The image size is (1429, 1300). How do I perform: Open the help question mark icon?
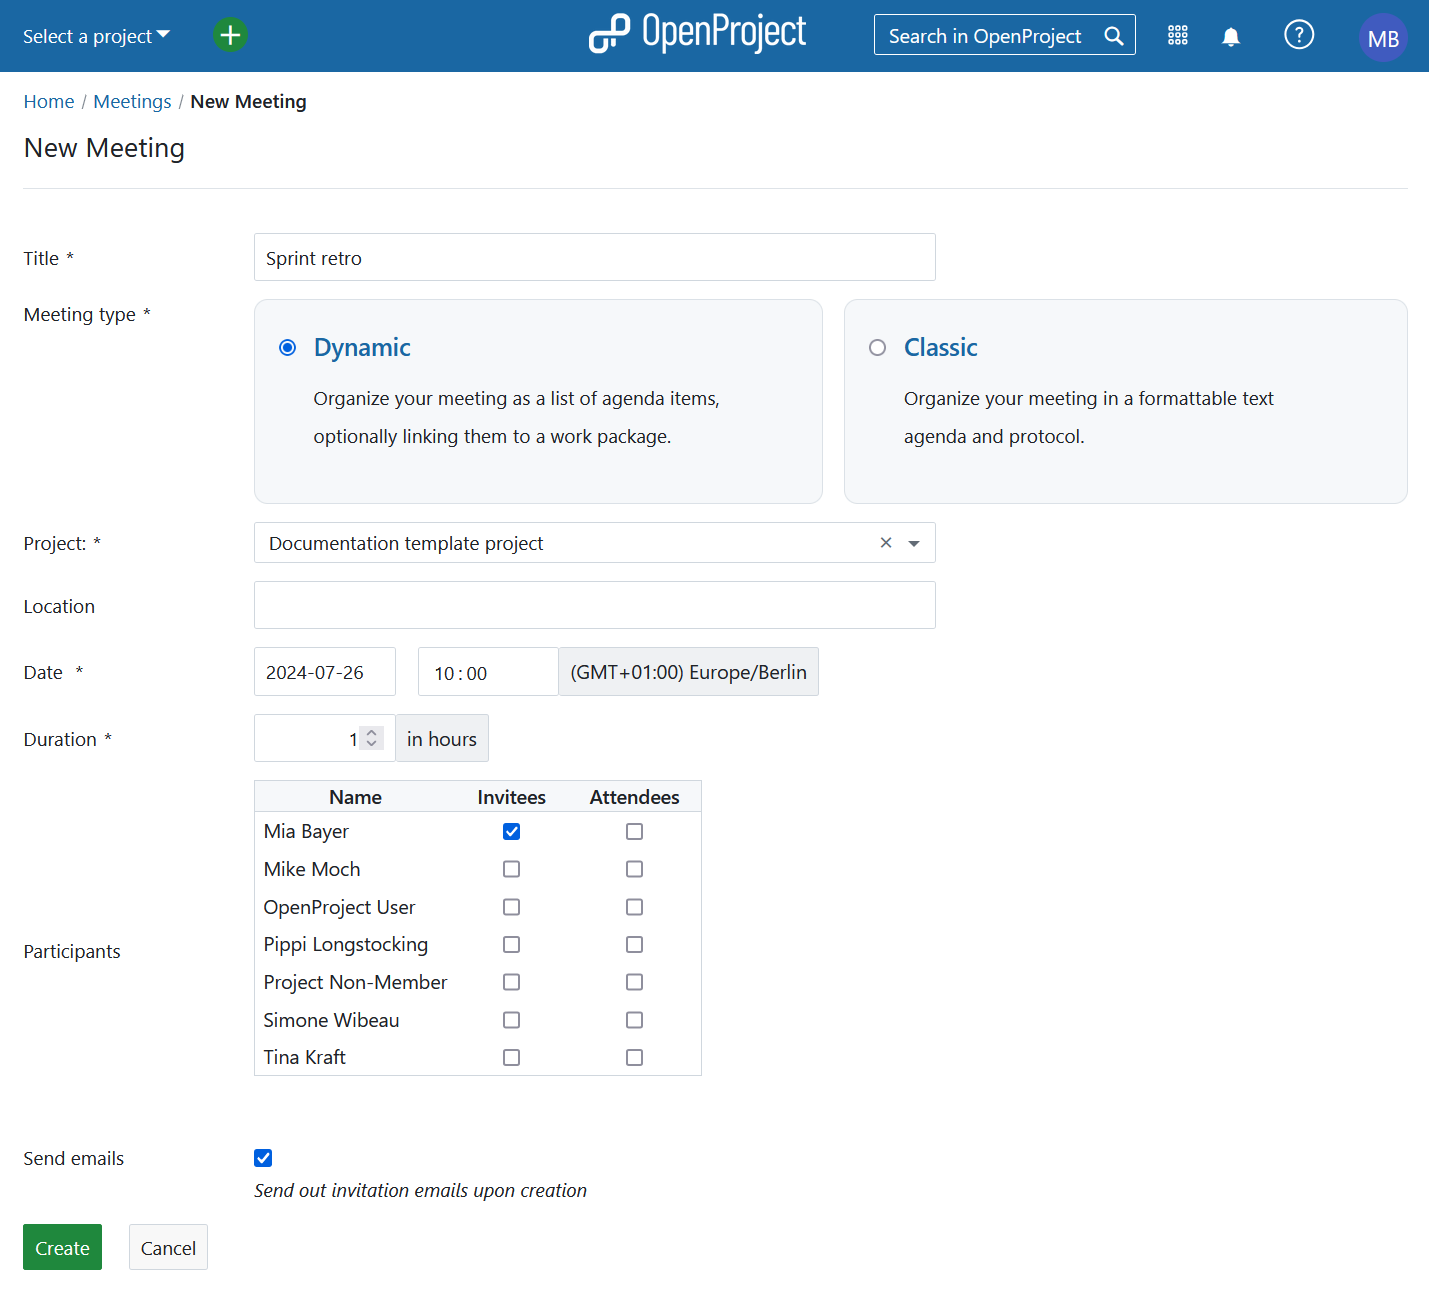coord(1298,36)
